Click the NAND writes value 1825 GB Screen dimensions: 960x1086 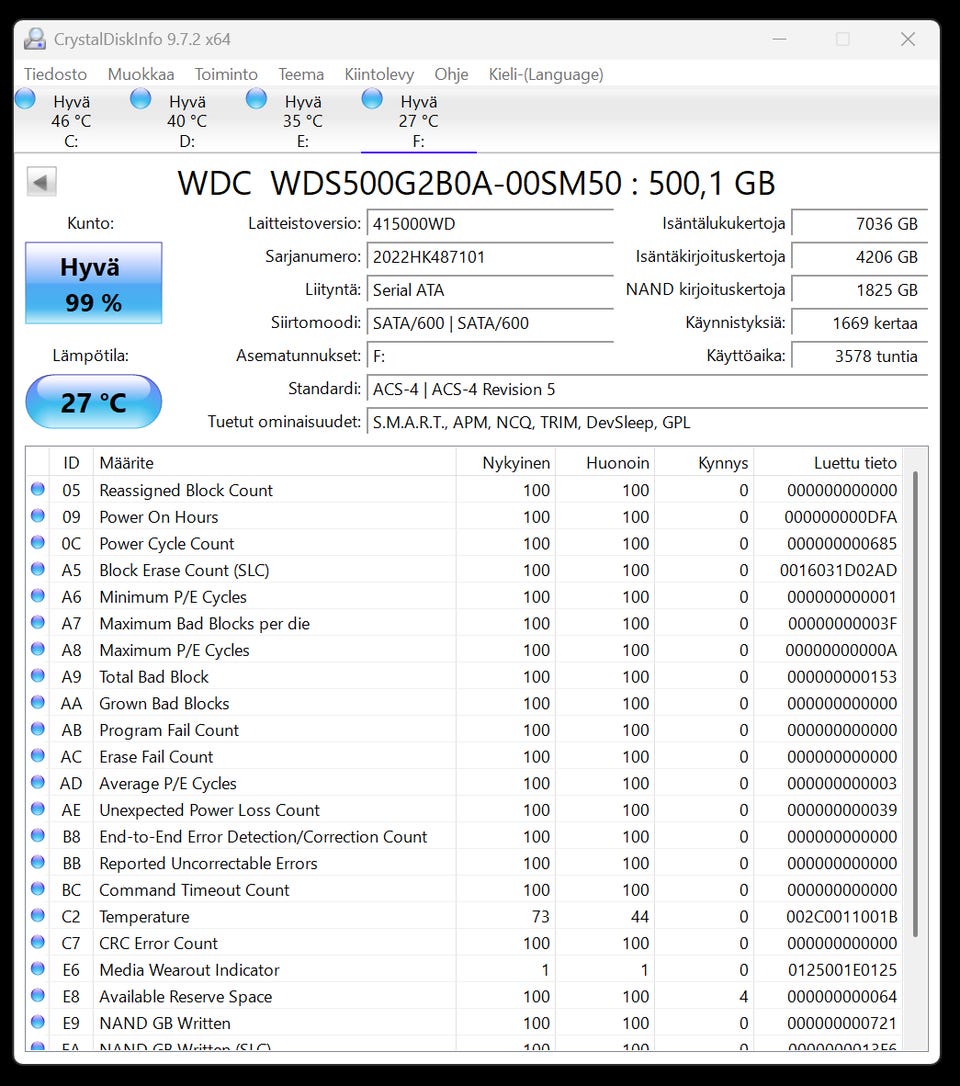860,290
